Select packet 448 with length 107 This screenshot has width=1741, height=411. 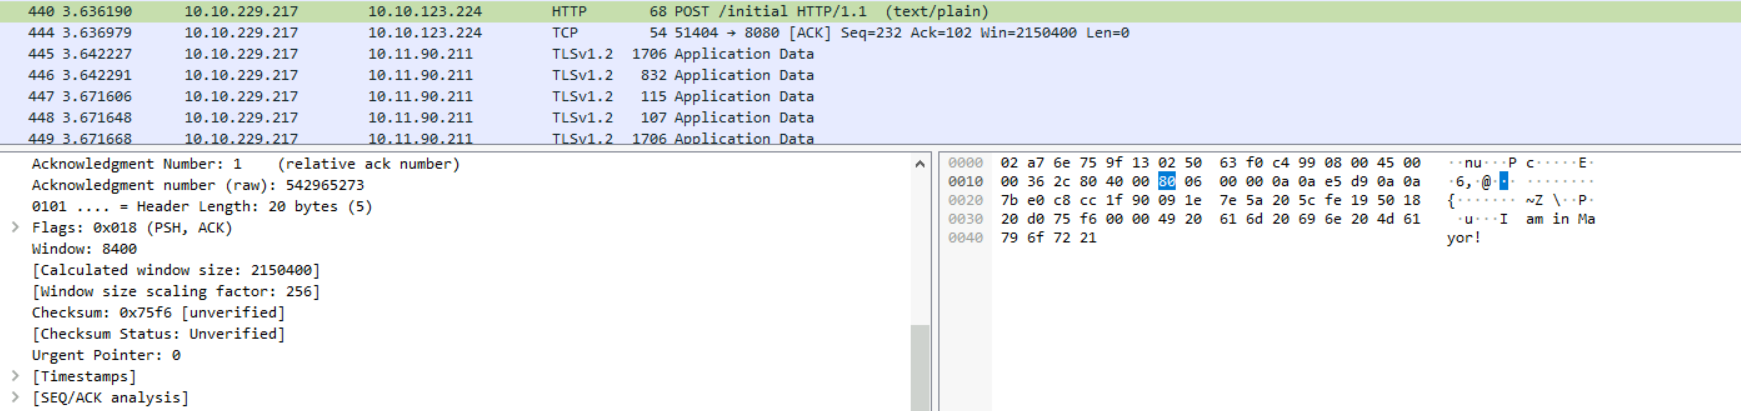click(500, 117)
